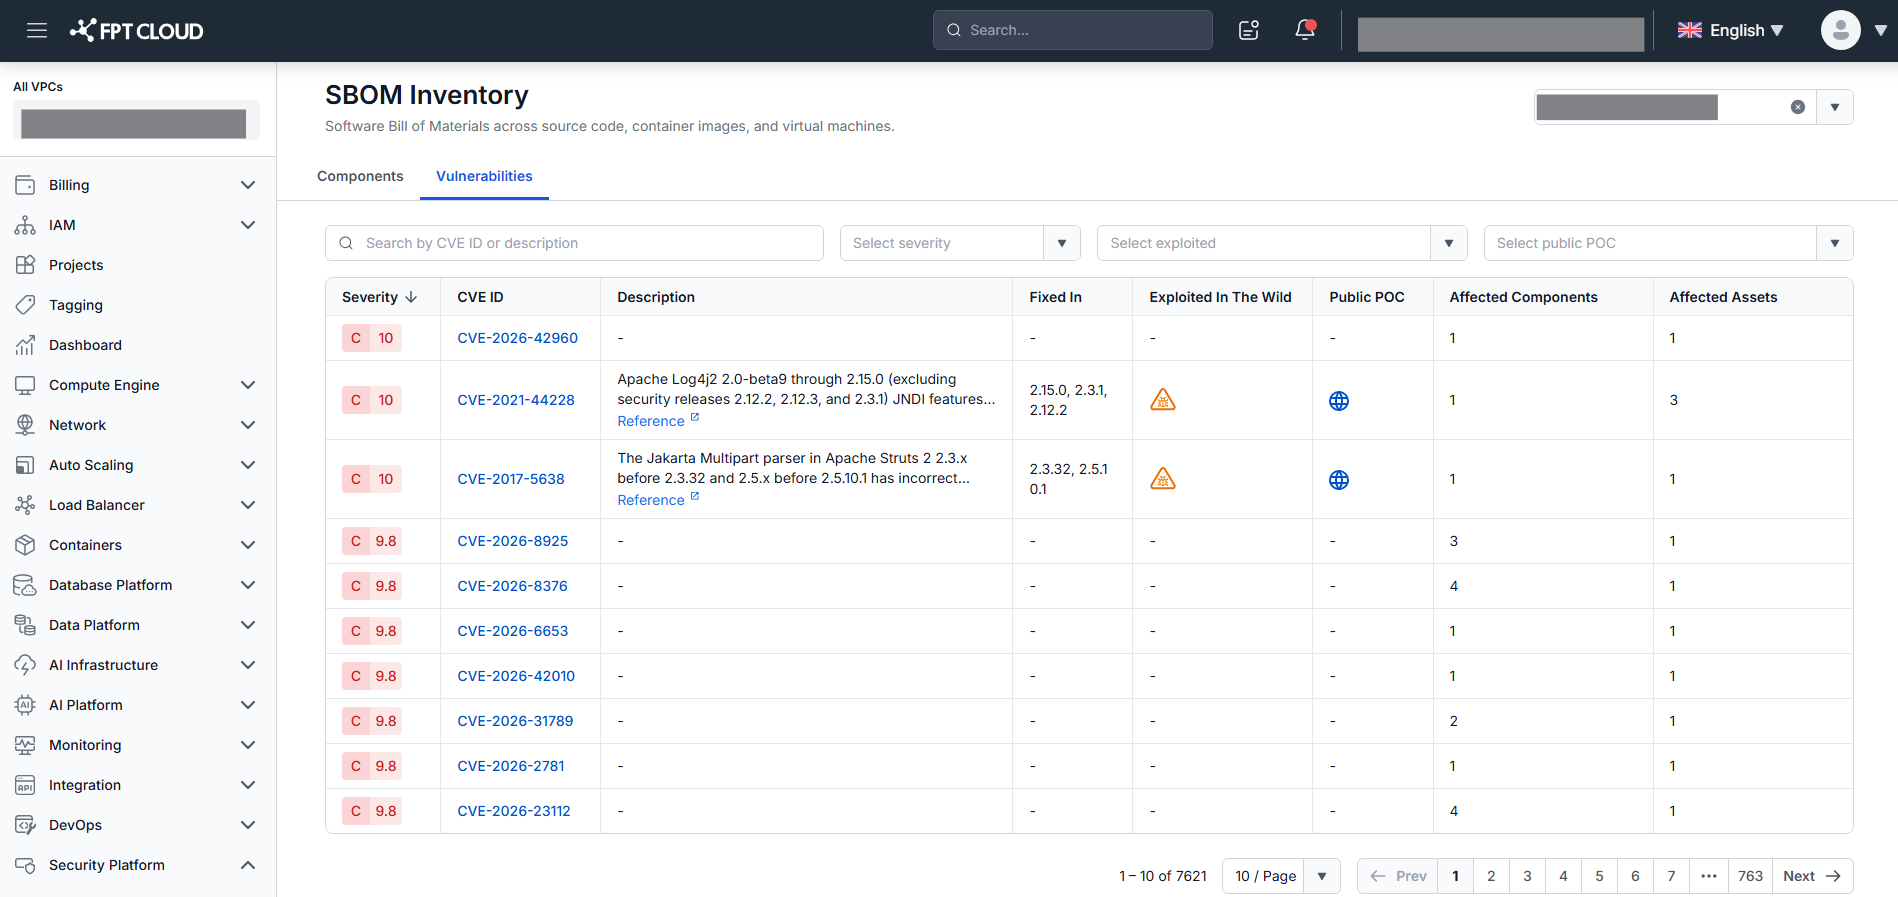The height and width of the screenshot is (897, 1898).
Task: Click the Billing sidebar icon
Action: point(25,185)
